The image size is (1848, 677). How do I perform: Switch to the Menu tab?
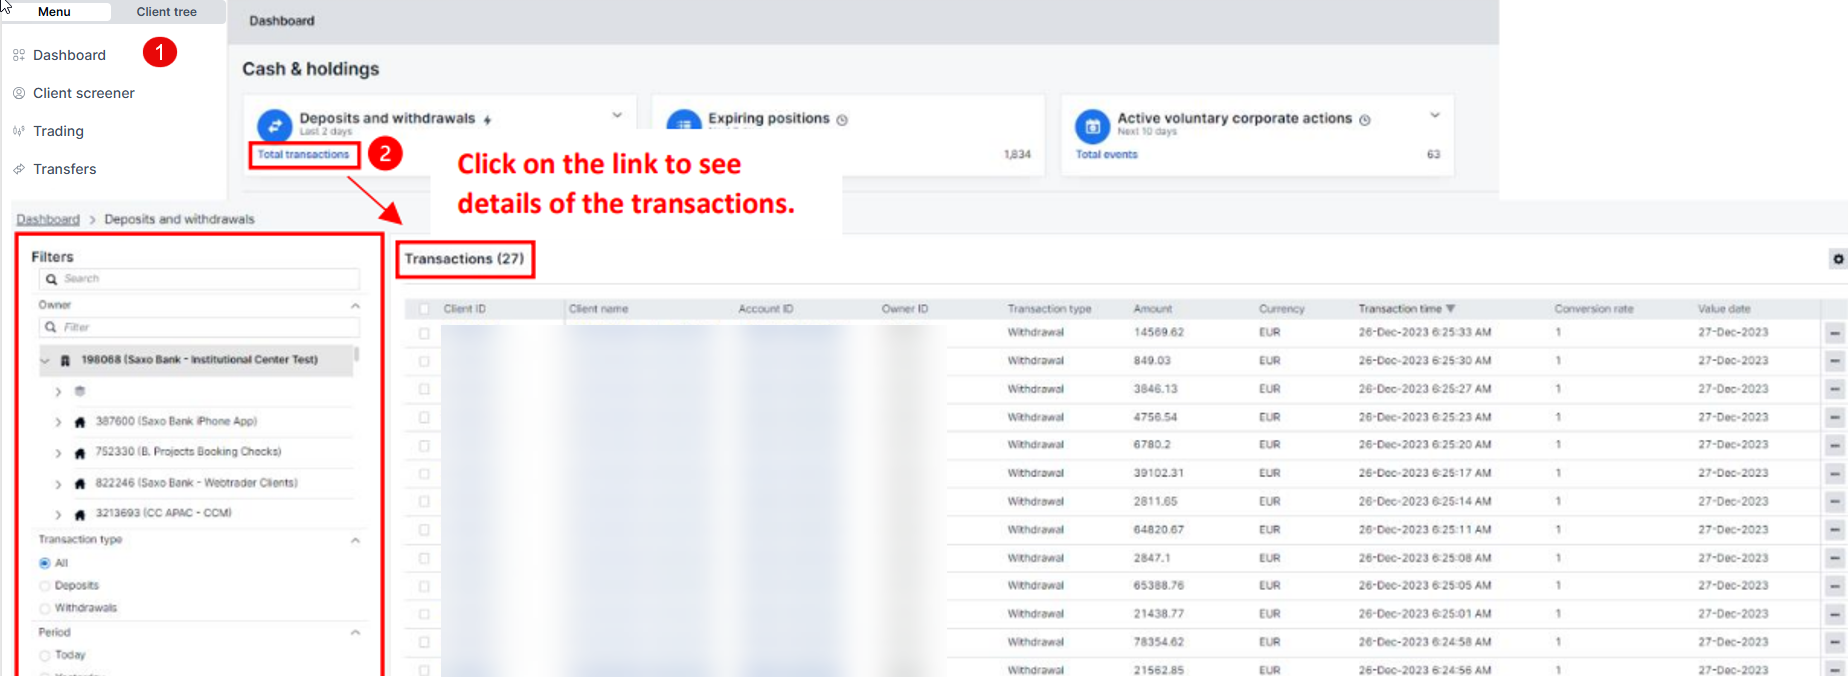[x=54, y=12]
